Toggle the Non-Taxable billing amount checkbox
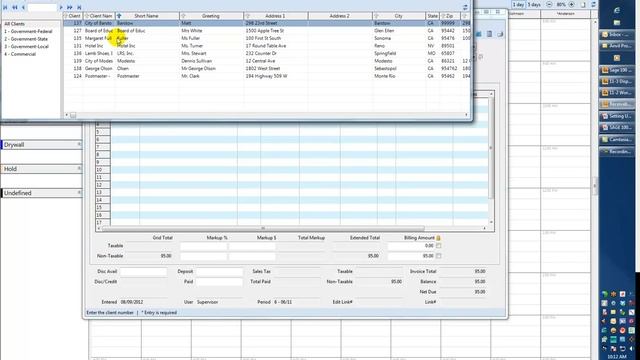 pyautogui.click(x=439, y=256)
